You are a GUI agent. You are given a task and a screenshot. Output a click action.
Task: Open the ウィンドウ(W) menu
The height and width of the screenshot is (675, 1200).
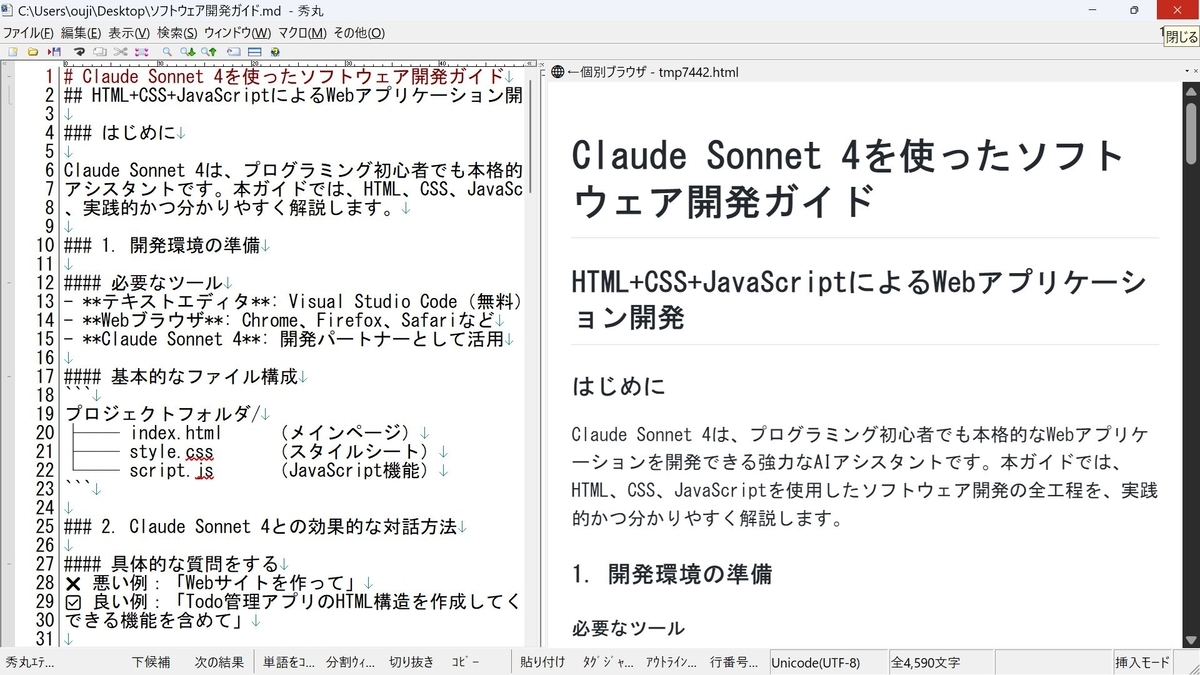237,33
